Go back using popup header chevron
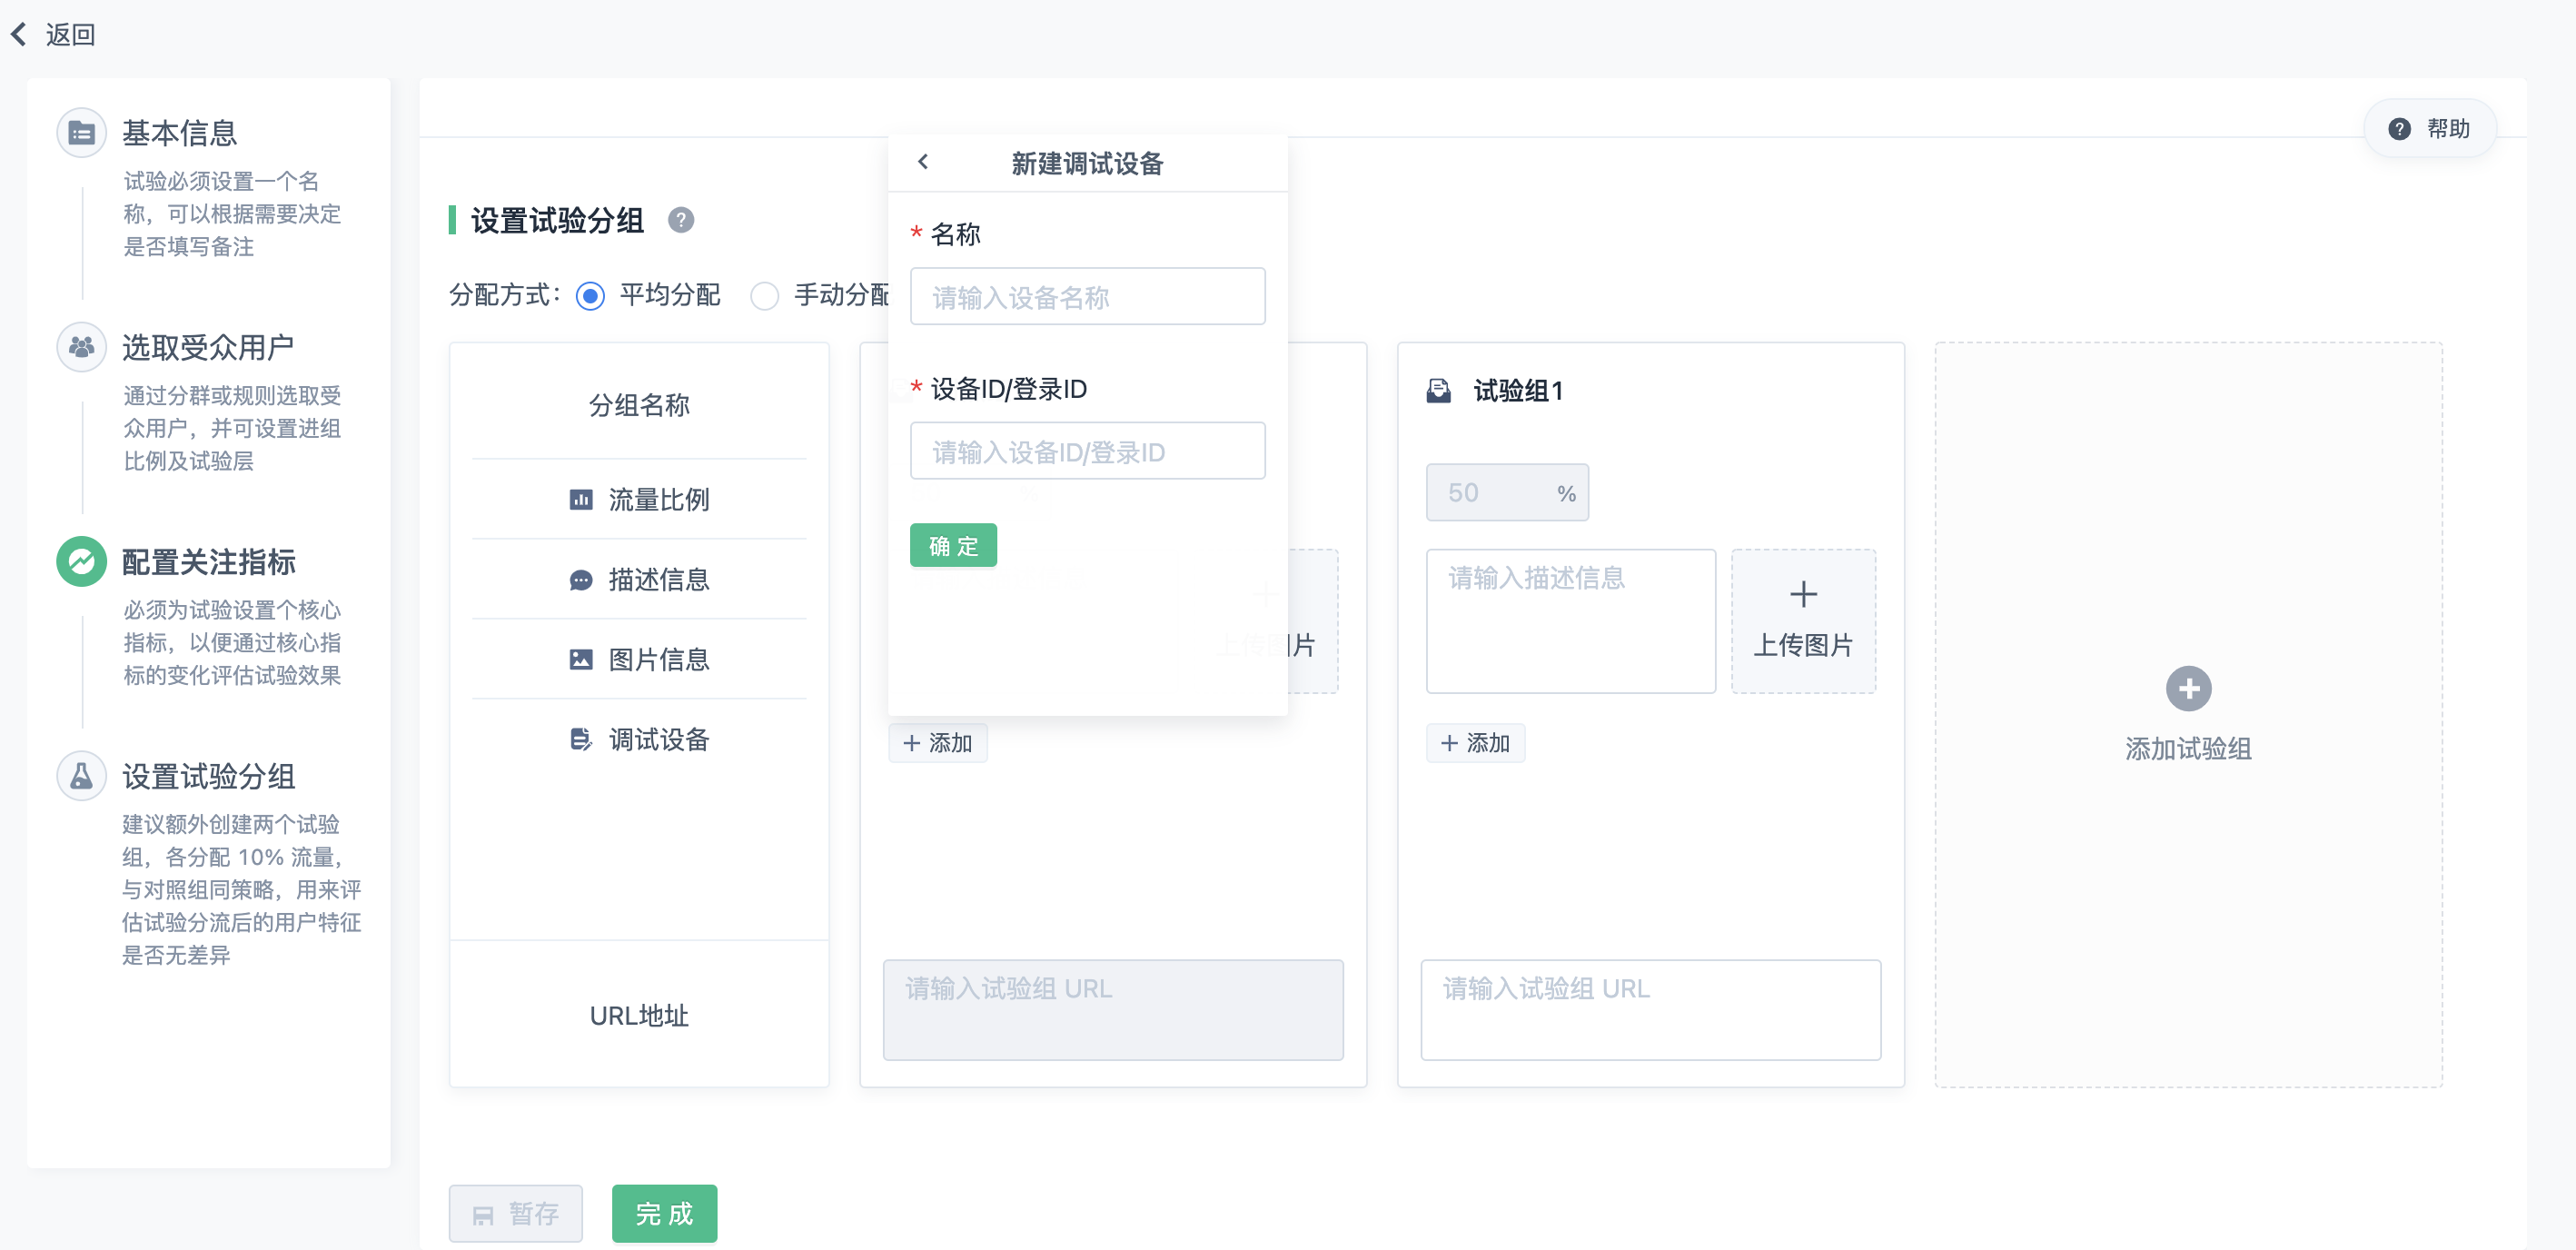The height and width of the screenshot is (1250, 2576). 923,162
